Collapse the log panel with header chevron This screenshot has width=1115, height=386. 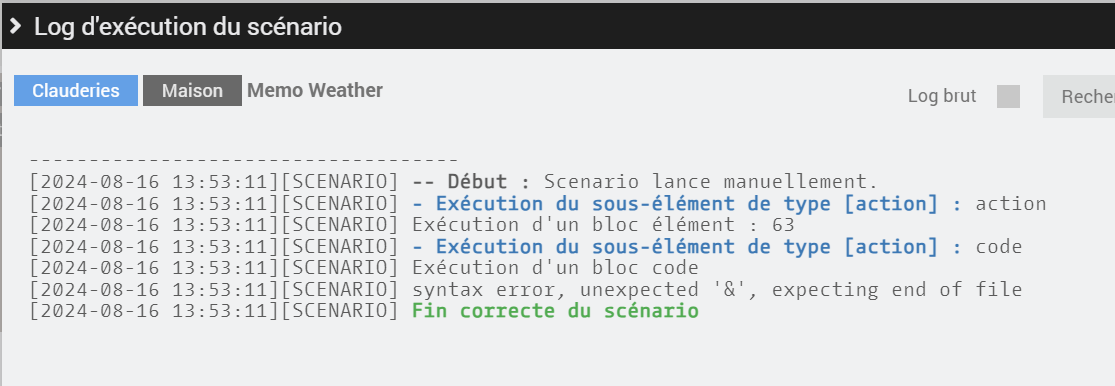(15, 27)
